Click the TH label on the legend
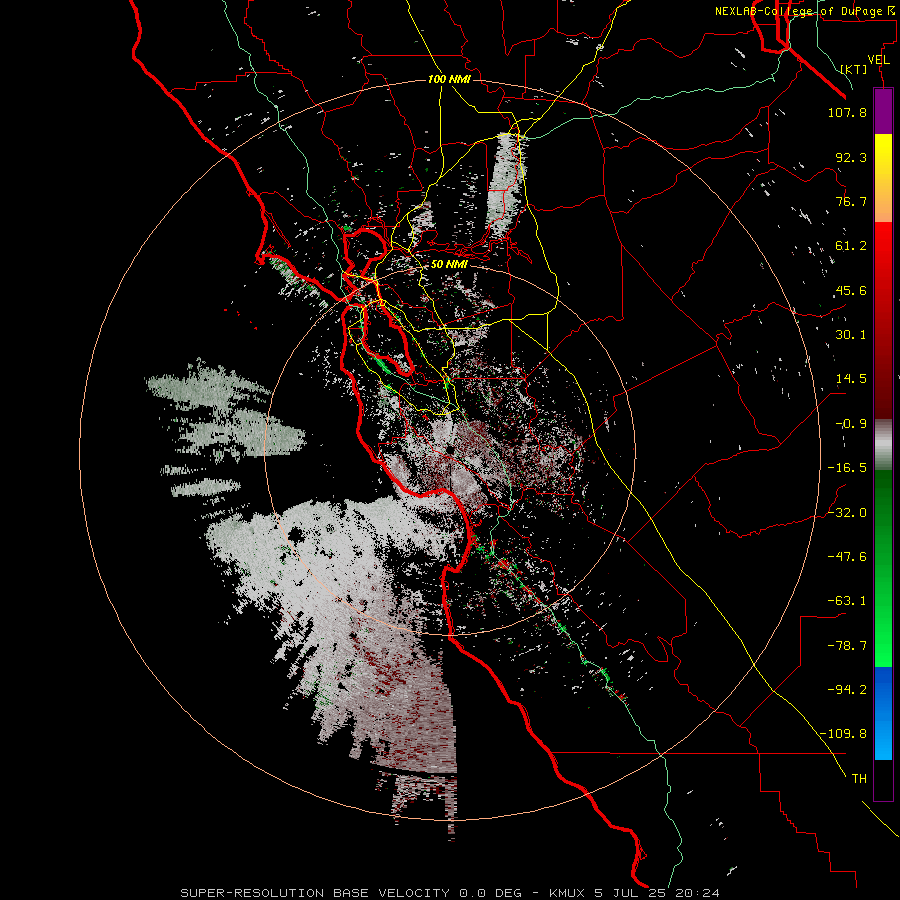 tap(859, 779)
